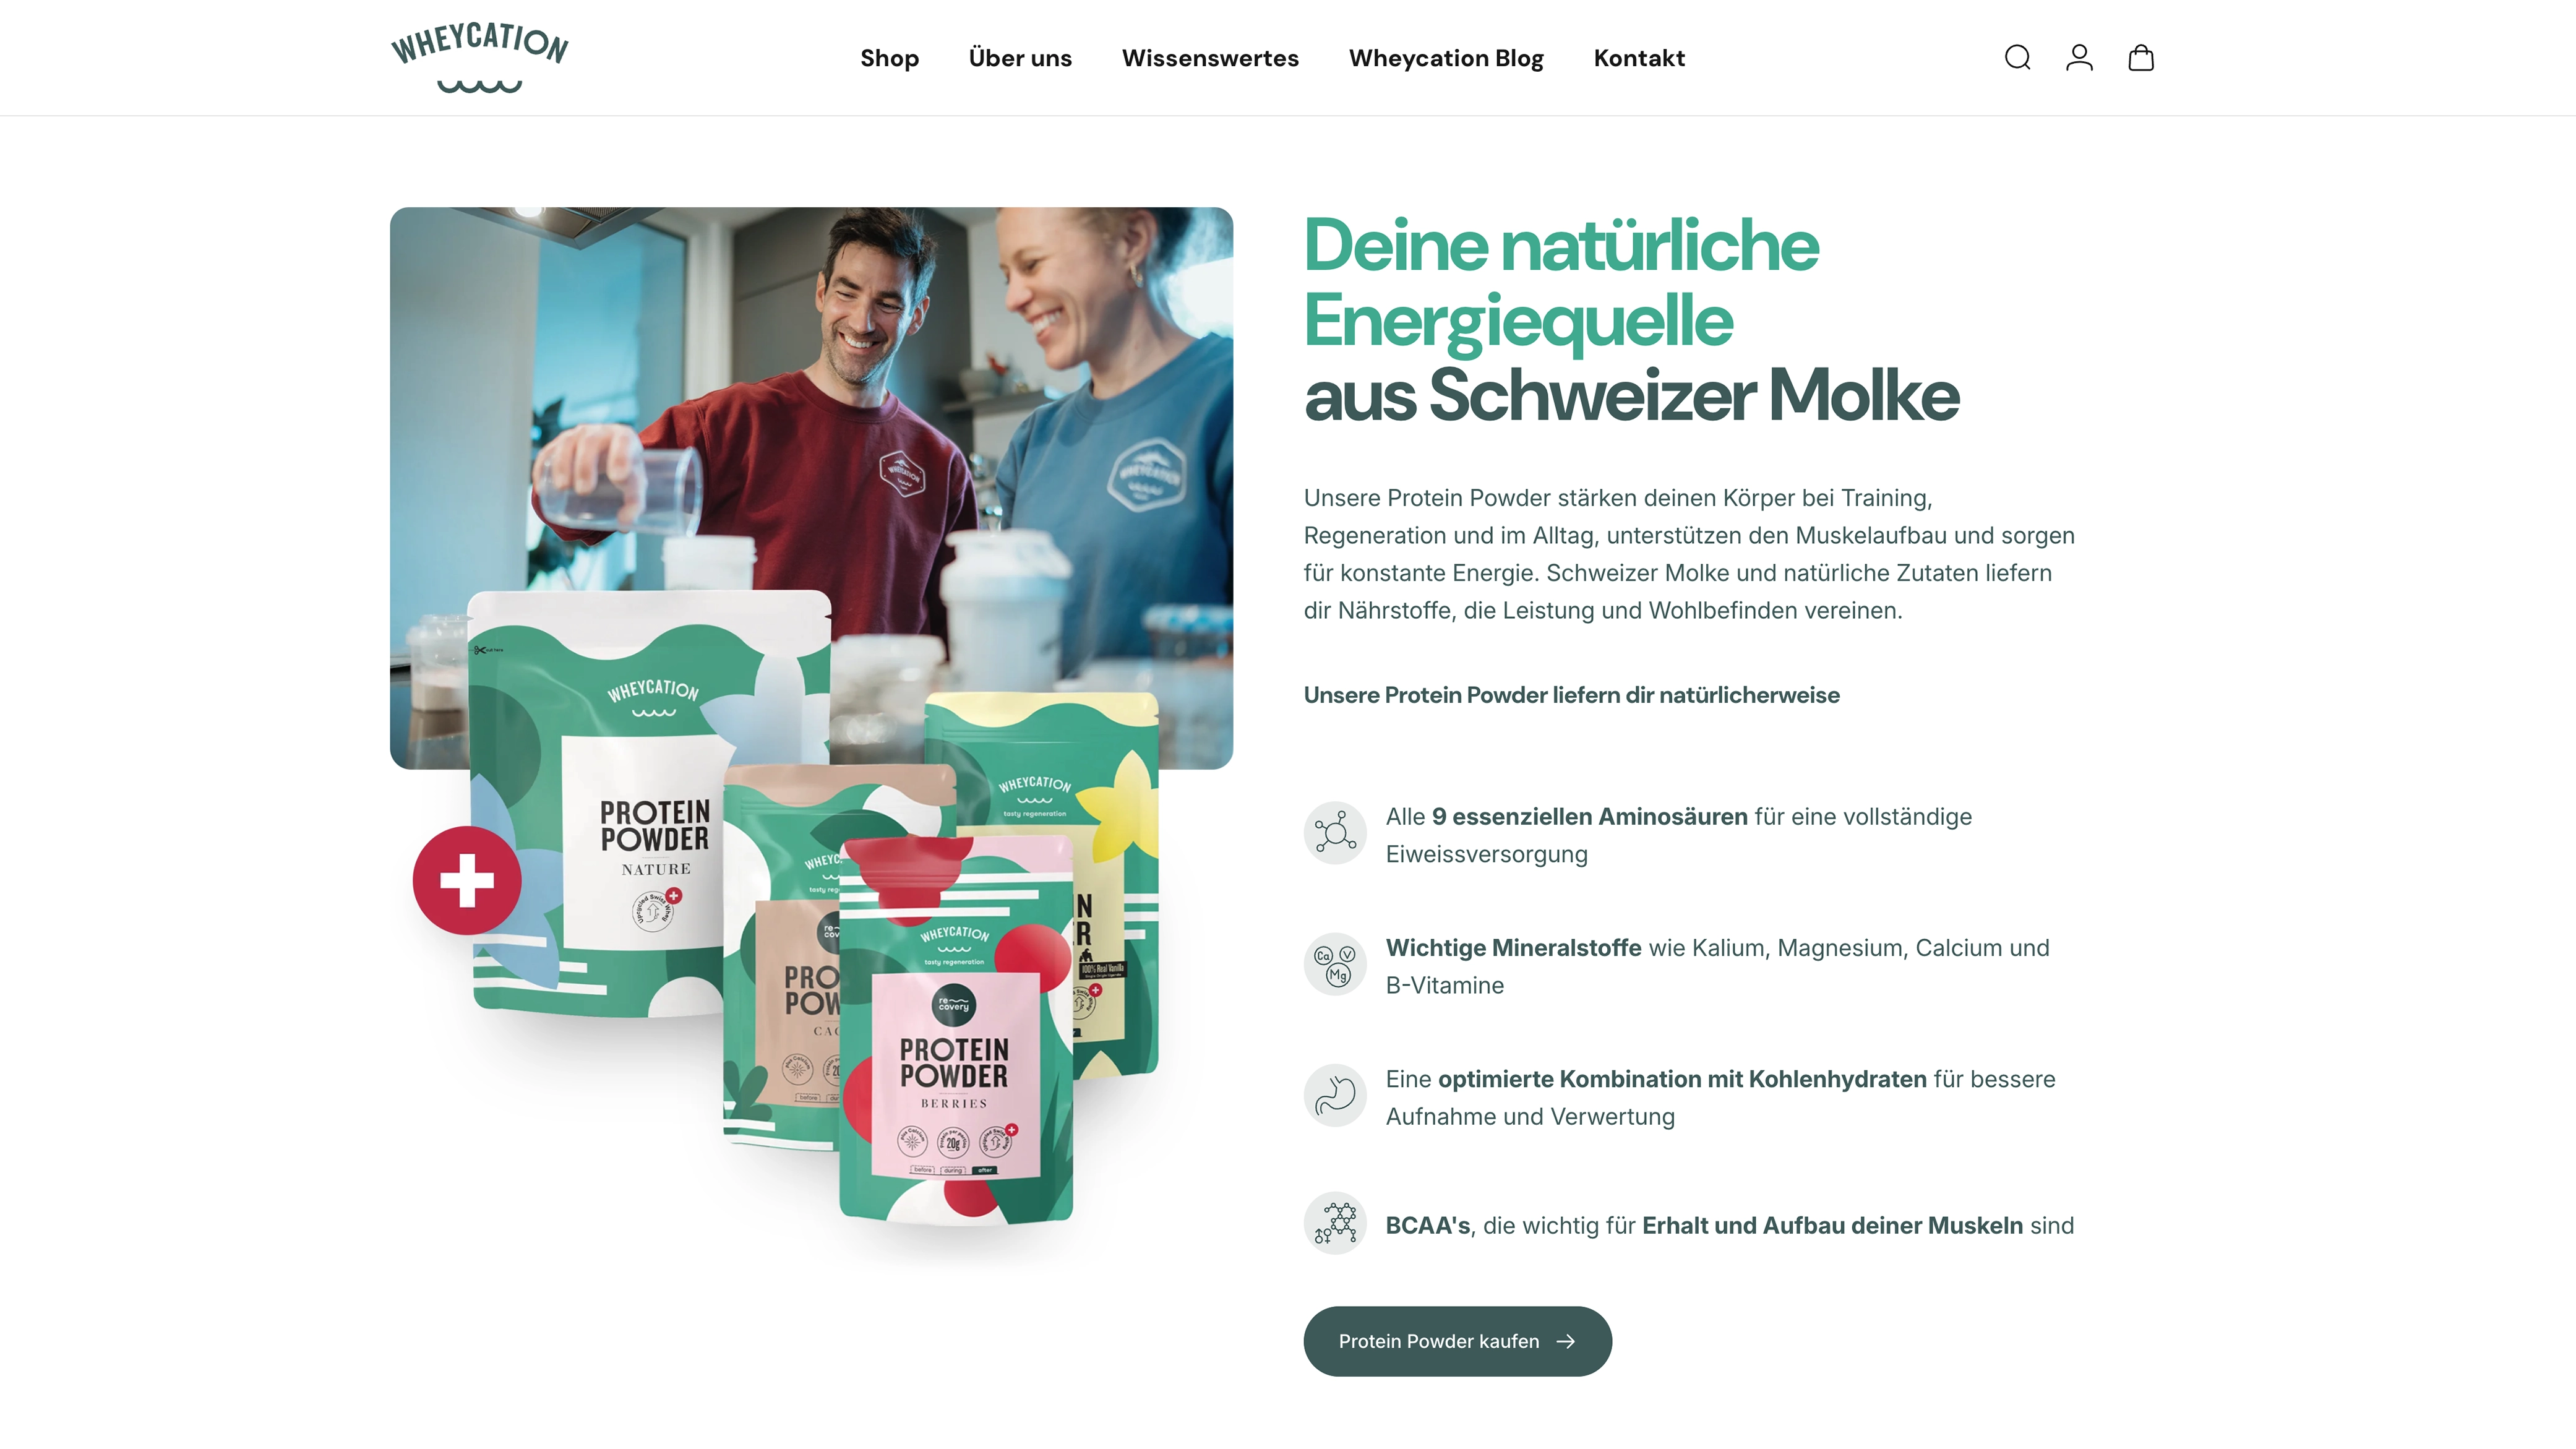Click the Wheycation logo
The width and height of the screenshot is (2576, 1449).
tap(480, 57)
